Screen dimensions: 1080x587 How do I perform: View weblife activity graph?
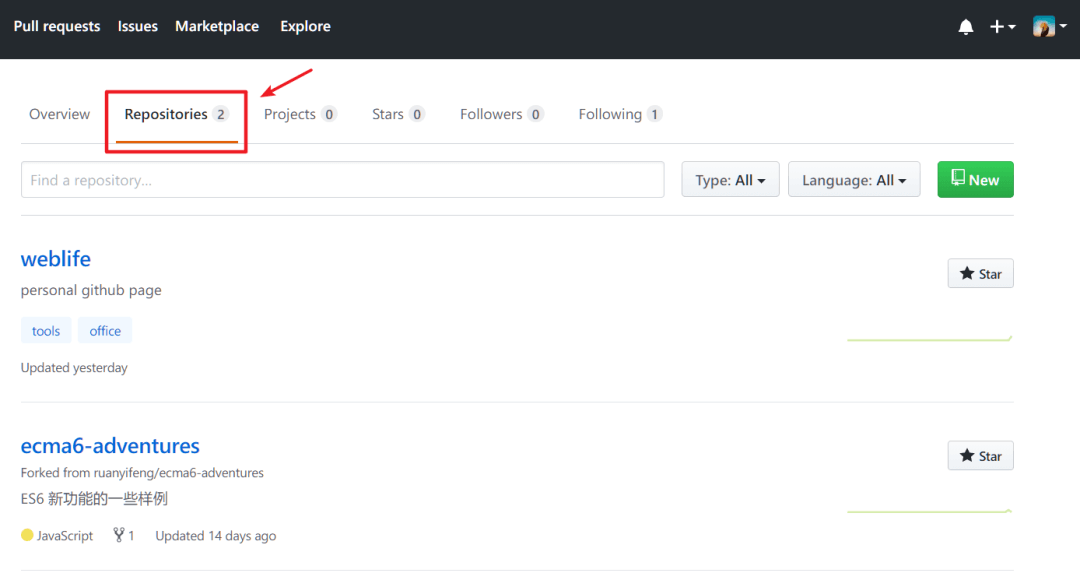[929, 338]
